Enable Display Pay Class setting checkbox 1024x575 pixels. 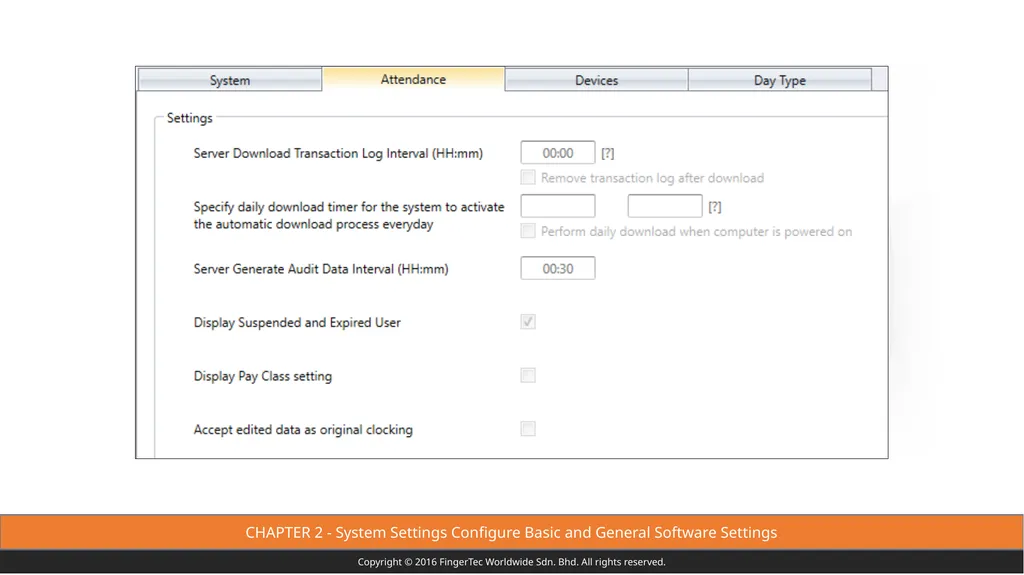[528, 375]
